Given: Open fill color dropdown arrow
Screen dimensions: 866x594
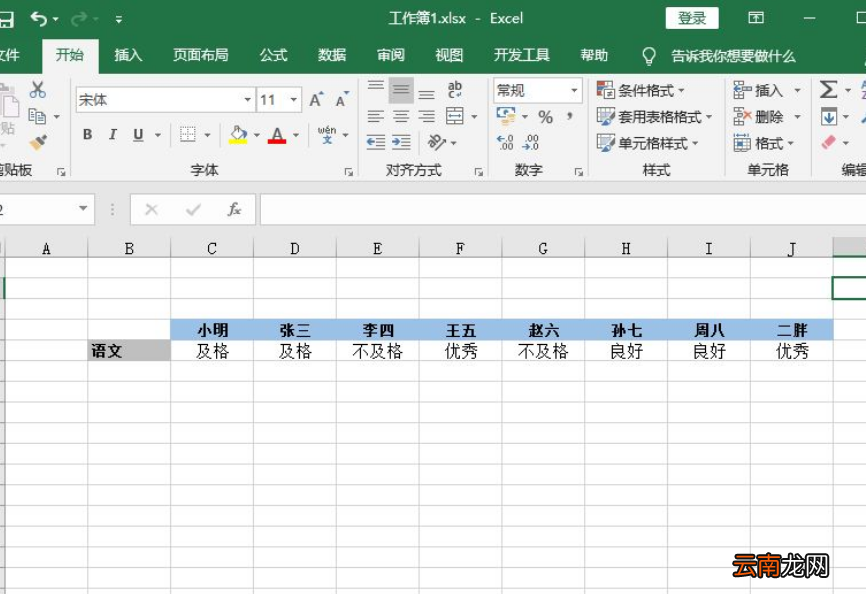Looking at the screenshot, I should [257, 135].
